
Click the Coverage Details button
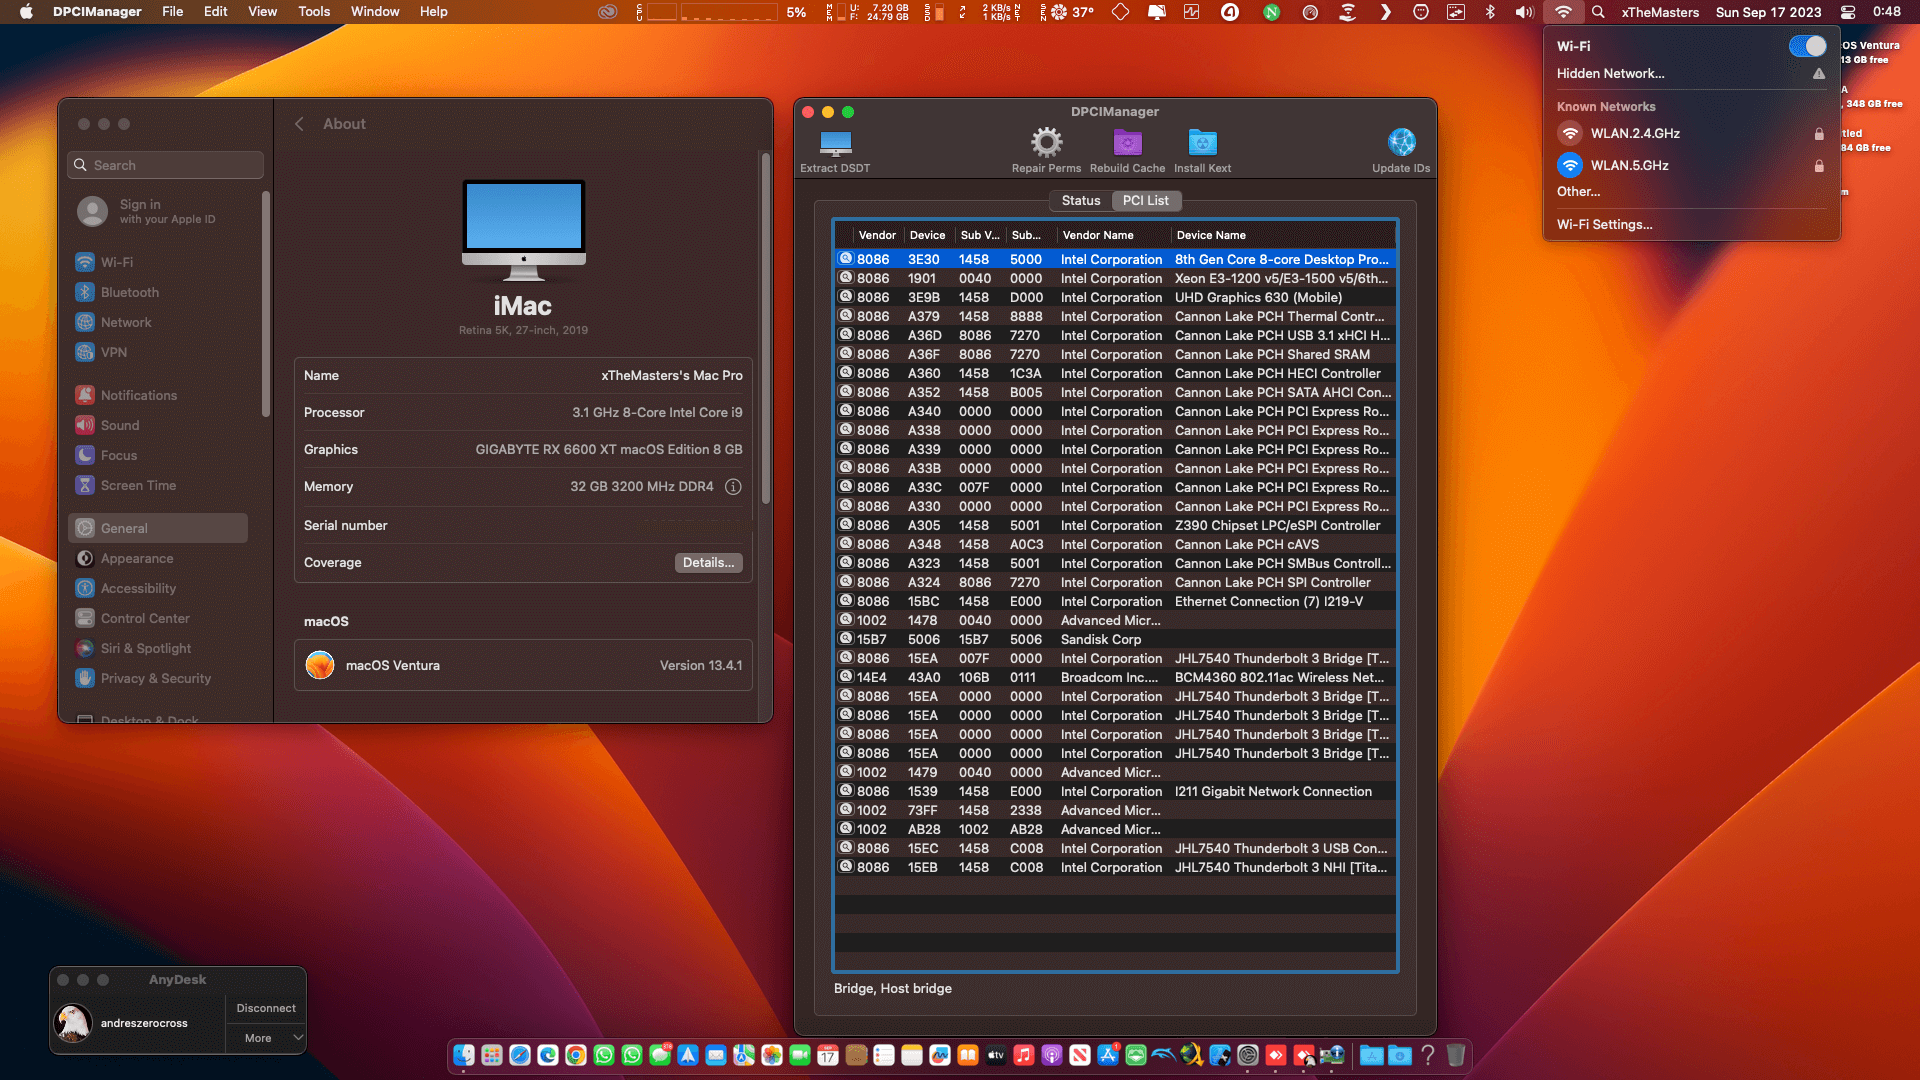click(x=708, y=563)
